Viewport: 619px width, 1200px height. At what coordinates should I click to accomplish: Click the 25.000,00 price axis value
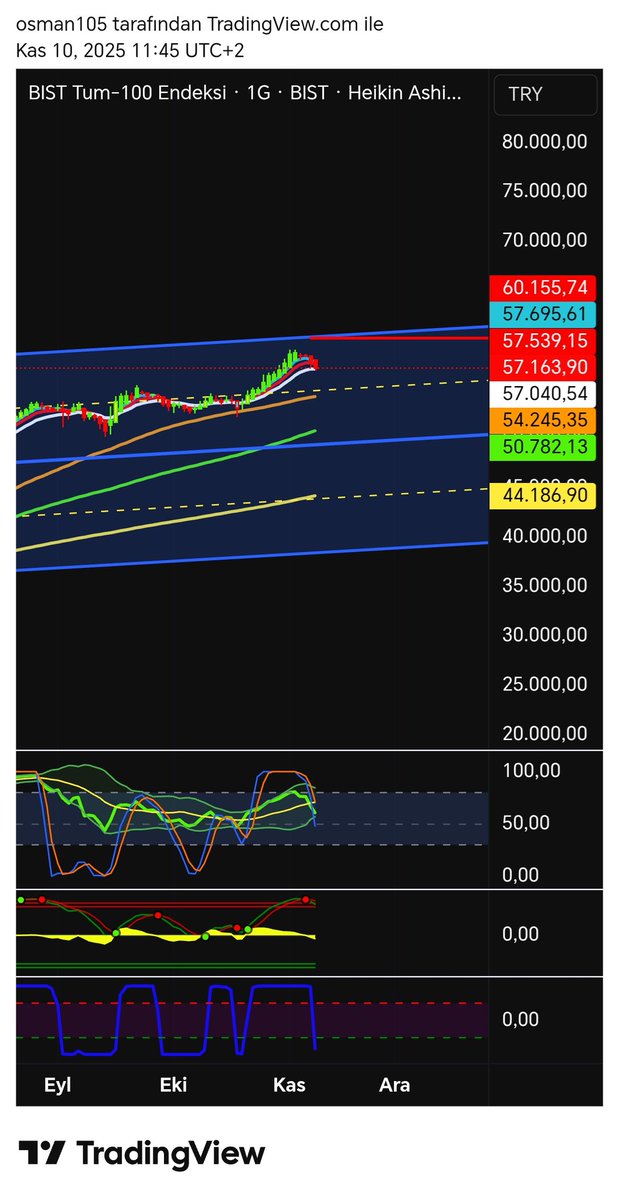(544, 684)
